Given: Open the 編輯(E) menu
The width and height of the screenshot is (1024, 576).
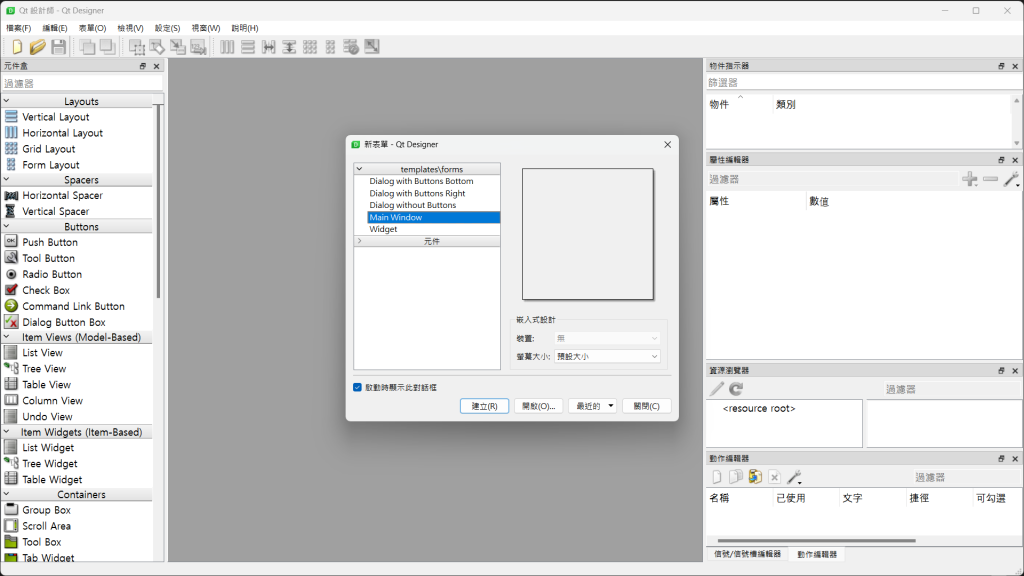Looking at the screenshot, I should pyautogui.click(x=55, y=28).
